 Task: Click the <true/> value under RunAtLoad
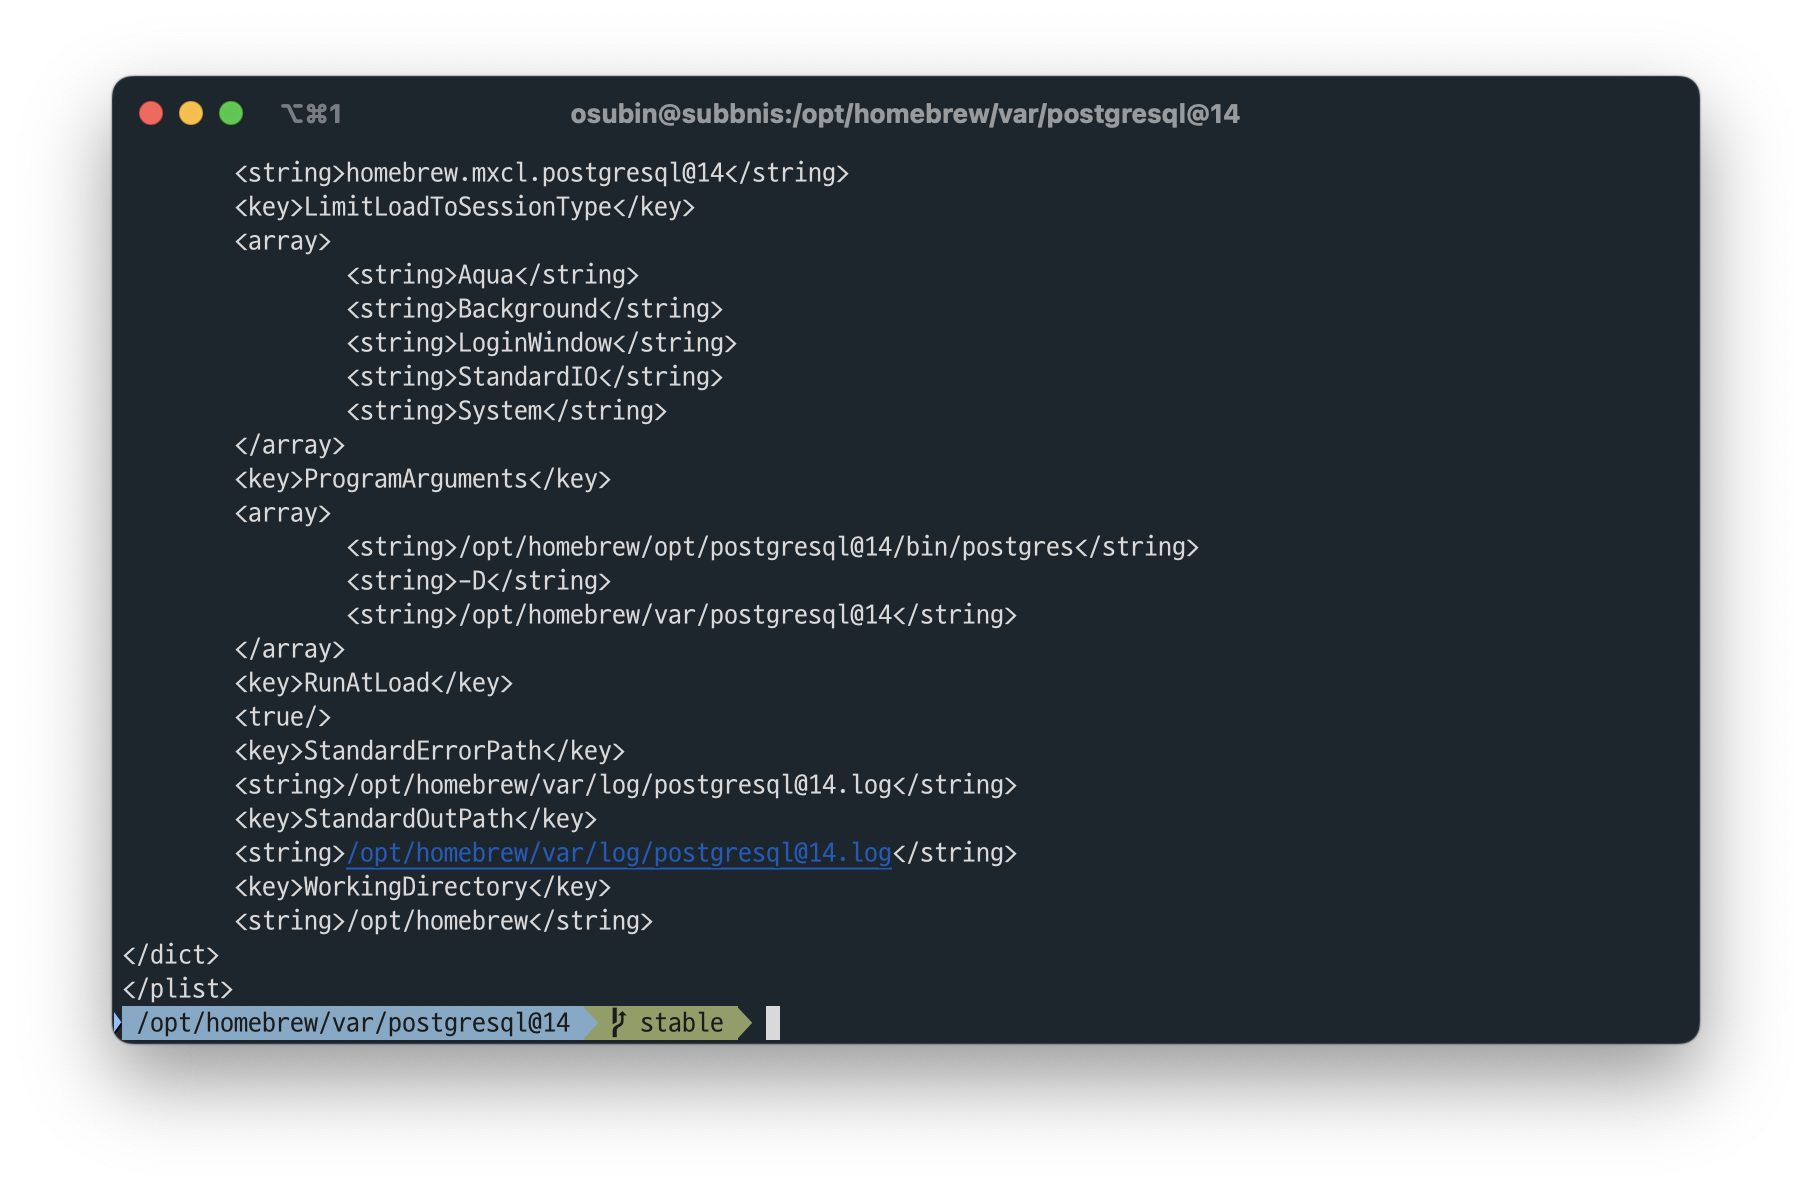(x=283, y=716)
